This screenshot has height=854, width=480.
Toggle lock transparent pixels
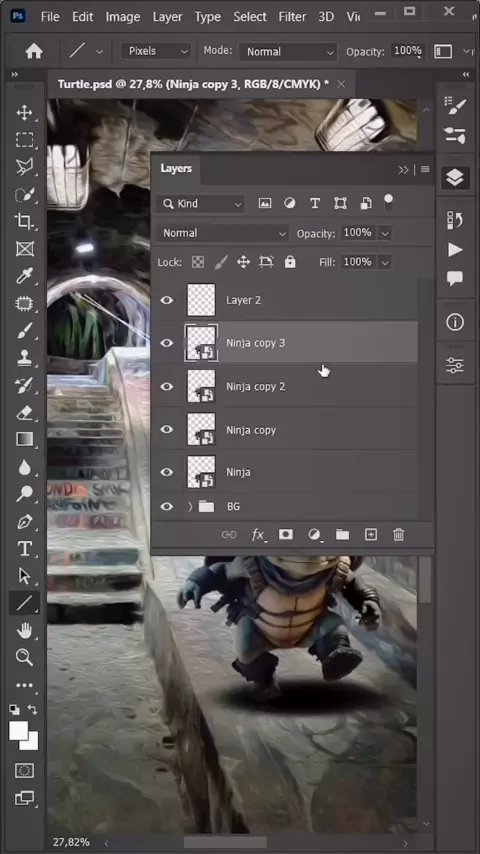coord(197,263)
